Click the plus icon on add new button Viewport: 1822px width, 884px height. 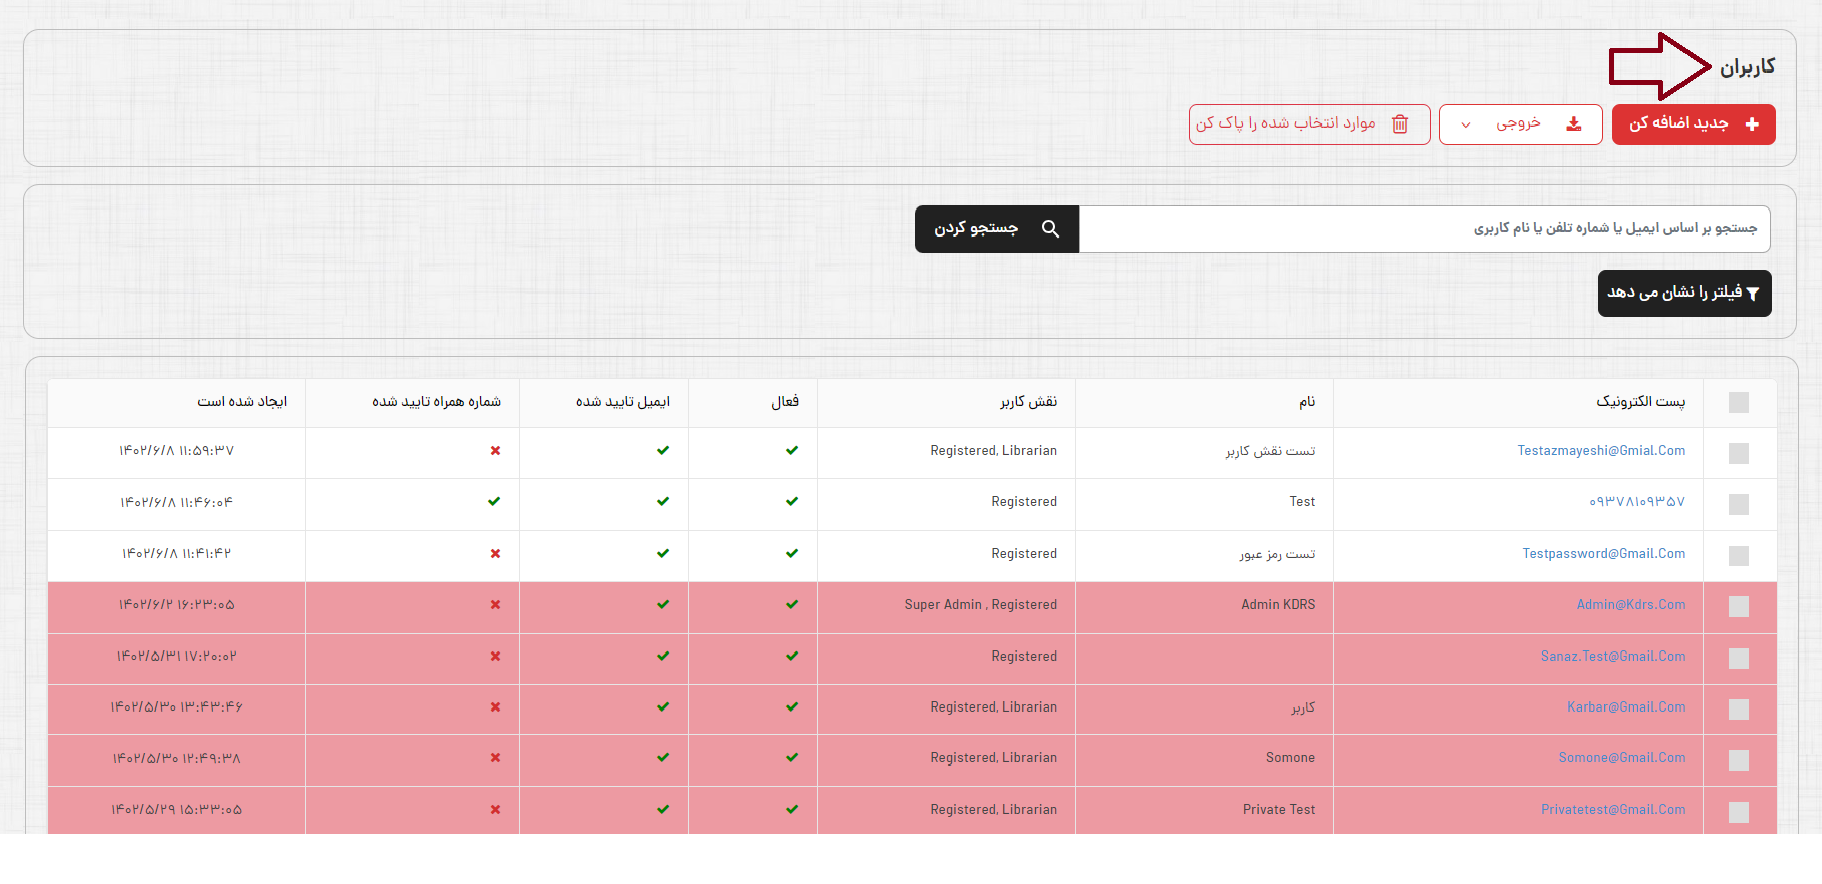pos(1751,124)
